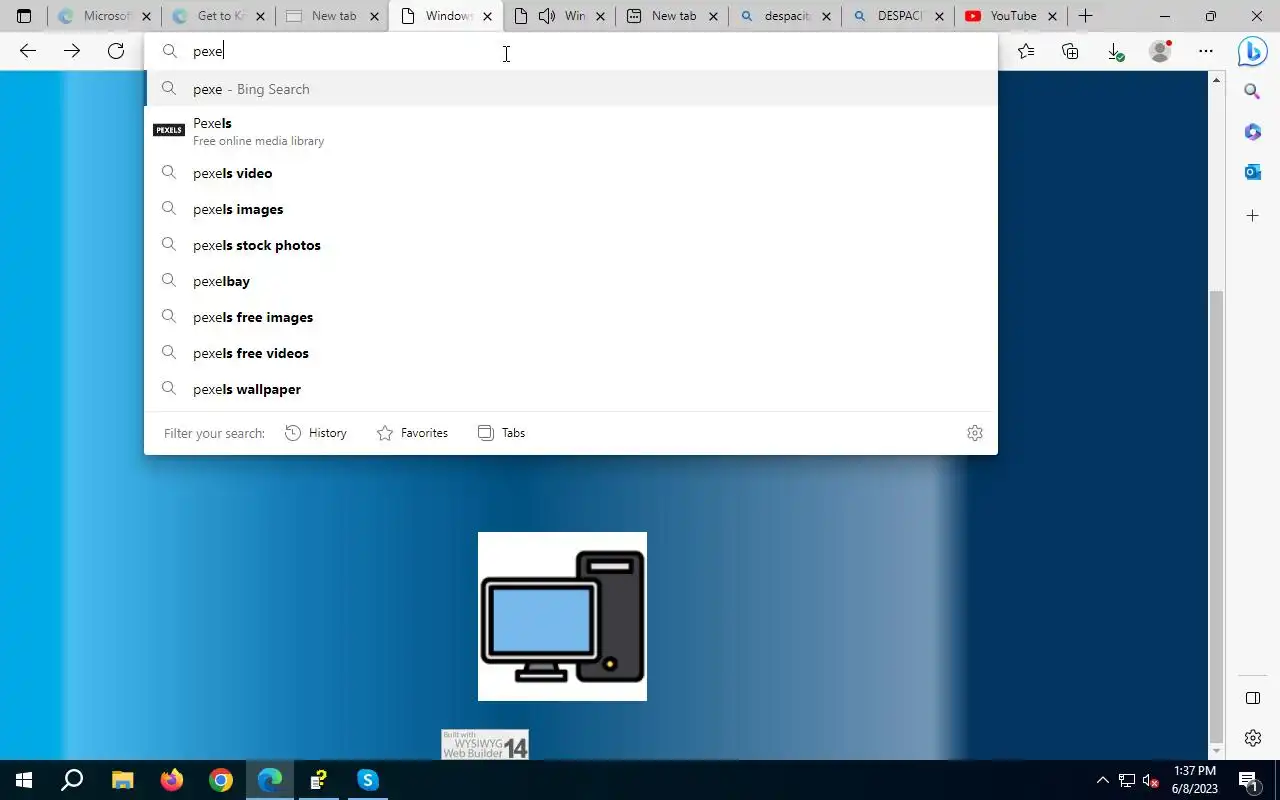Choose 'pexels free images' suggestion
The image size is (1280, 800).
(x=571, y=317)
